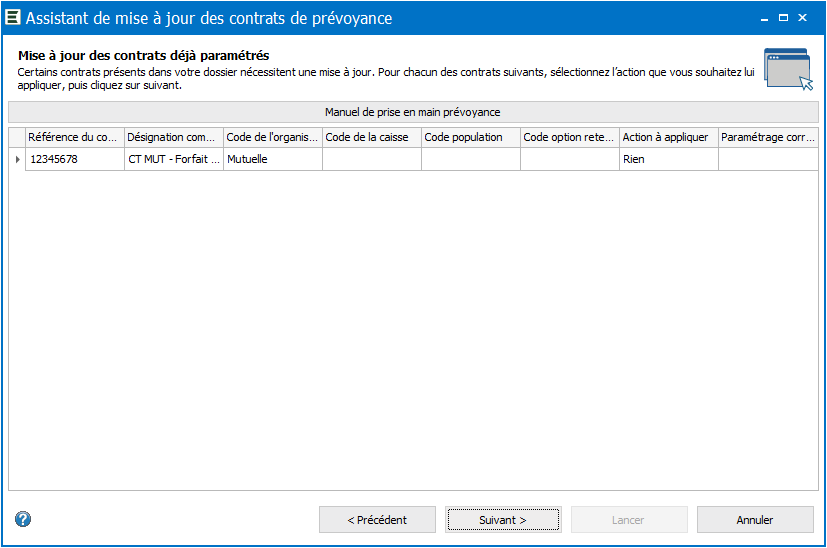This screenshot has height=548, width=827.
Task: Sort by Désignation column header
Action: (174, 138)
